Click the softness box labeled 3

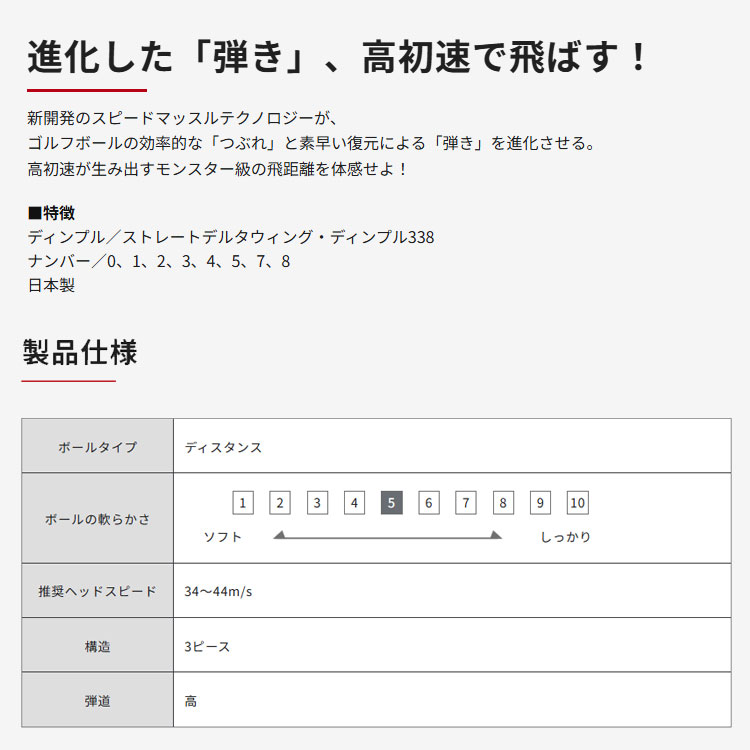318,503
